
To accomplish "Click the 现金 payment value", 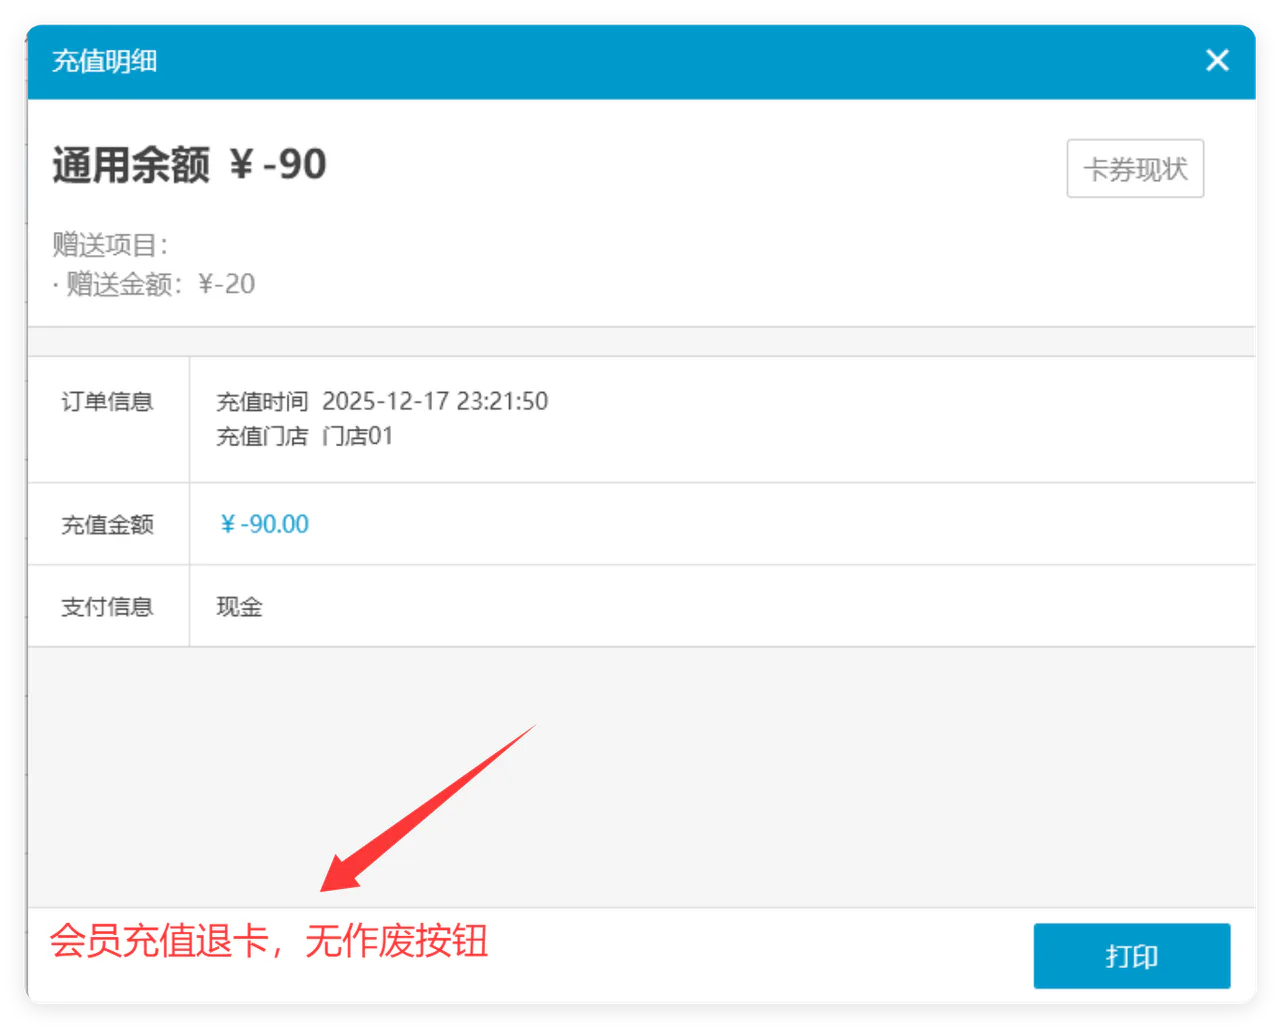I will point(239,607).
